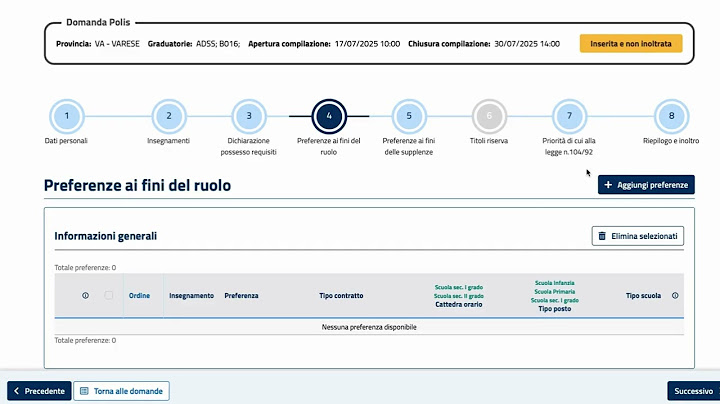Click the Informazioni generali heading
Image resolution: width=720 pixels, height=404 pixels.
(x=106, y=236)
